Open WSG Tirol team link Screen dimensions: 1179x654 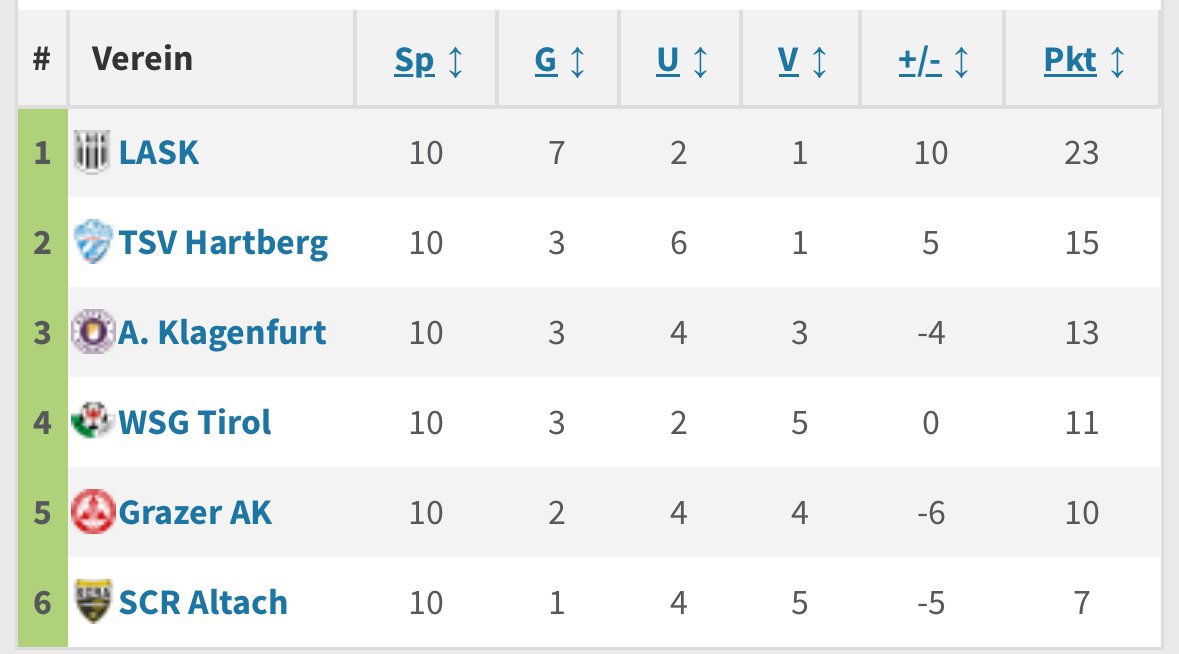[x=195, y=422]
